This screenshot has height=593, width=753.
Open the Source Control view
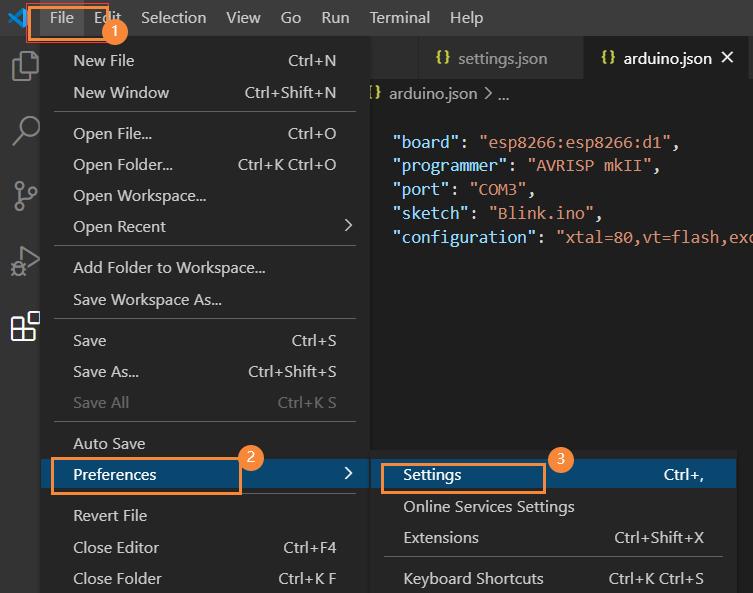[x=25, y=195]
